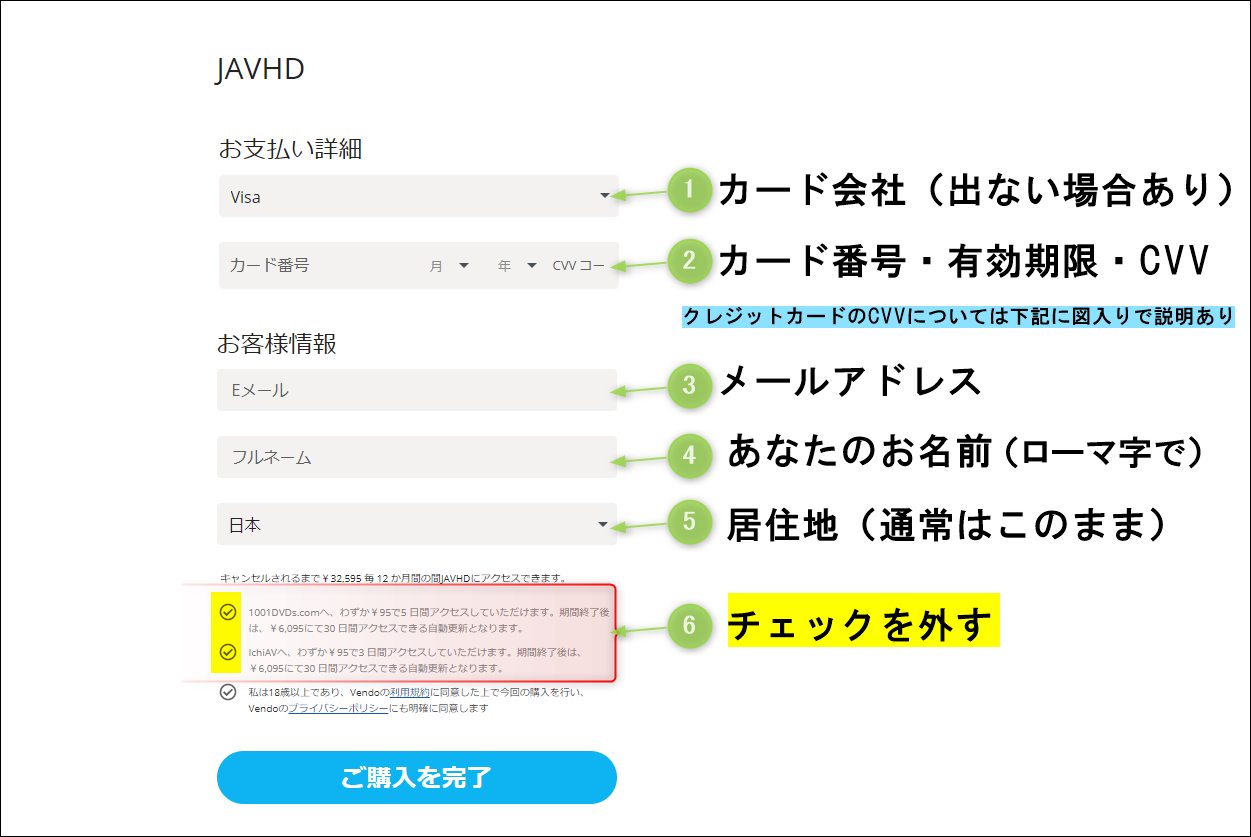This screenshot has height=837, width=1251.
Task: Expand the expiry year 年 dropdown
Action: click(517, 266)
